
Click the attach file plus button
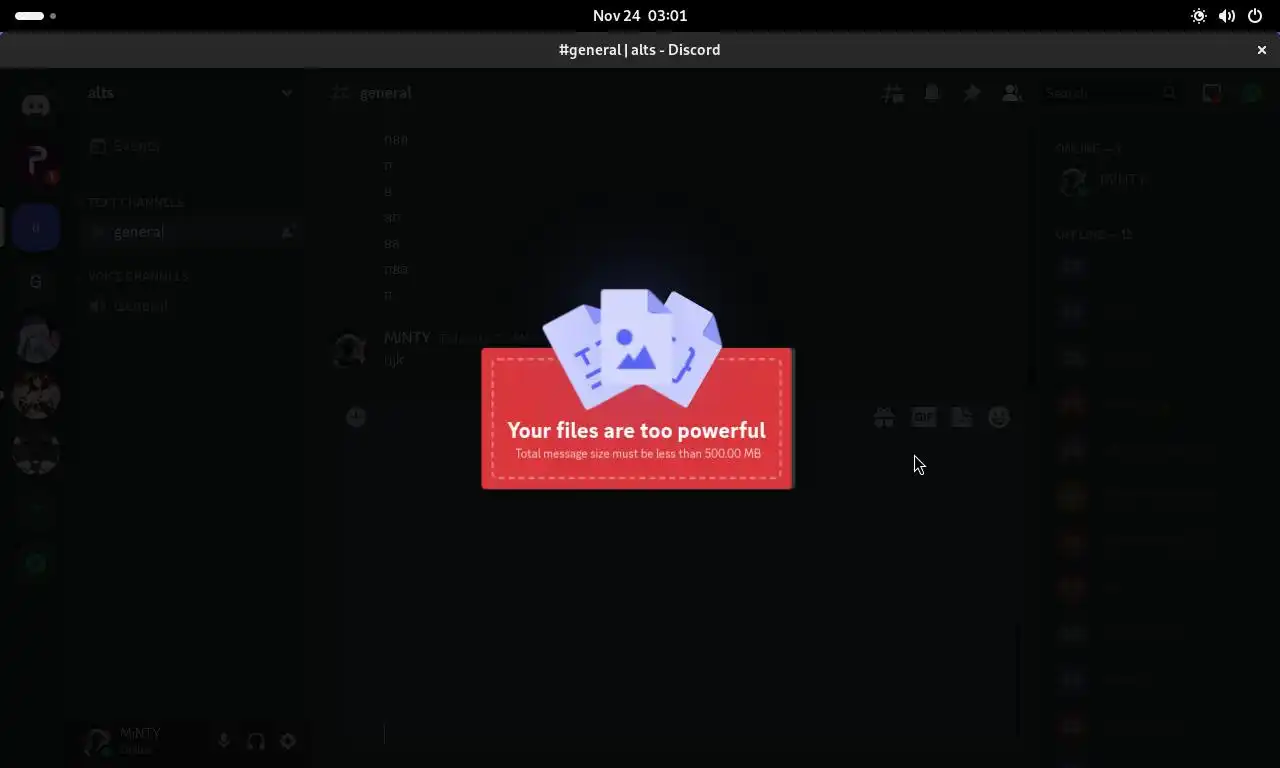pos(356,417)
